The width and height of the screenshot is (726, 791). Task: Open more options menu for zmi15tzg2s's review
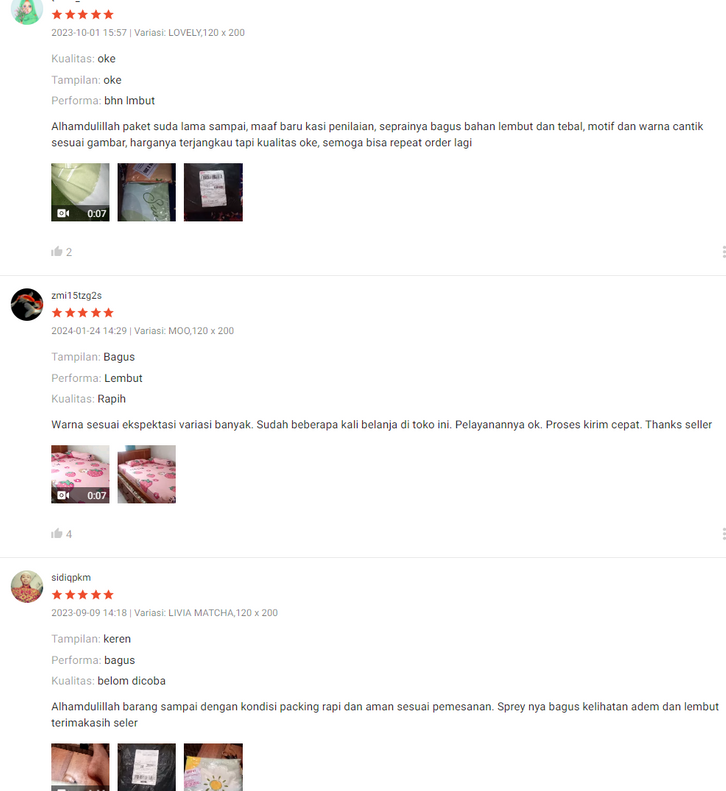point(723,534)
